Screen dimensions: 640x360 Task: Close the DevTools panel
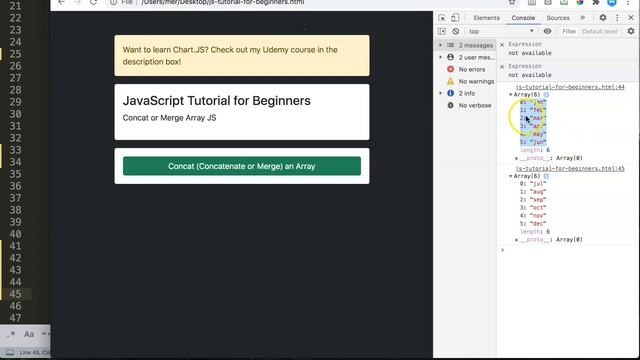pos(631,18)
